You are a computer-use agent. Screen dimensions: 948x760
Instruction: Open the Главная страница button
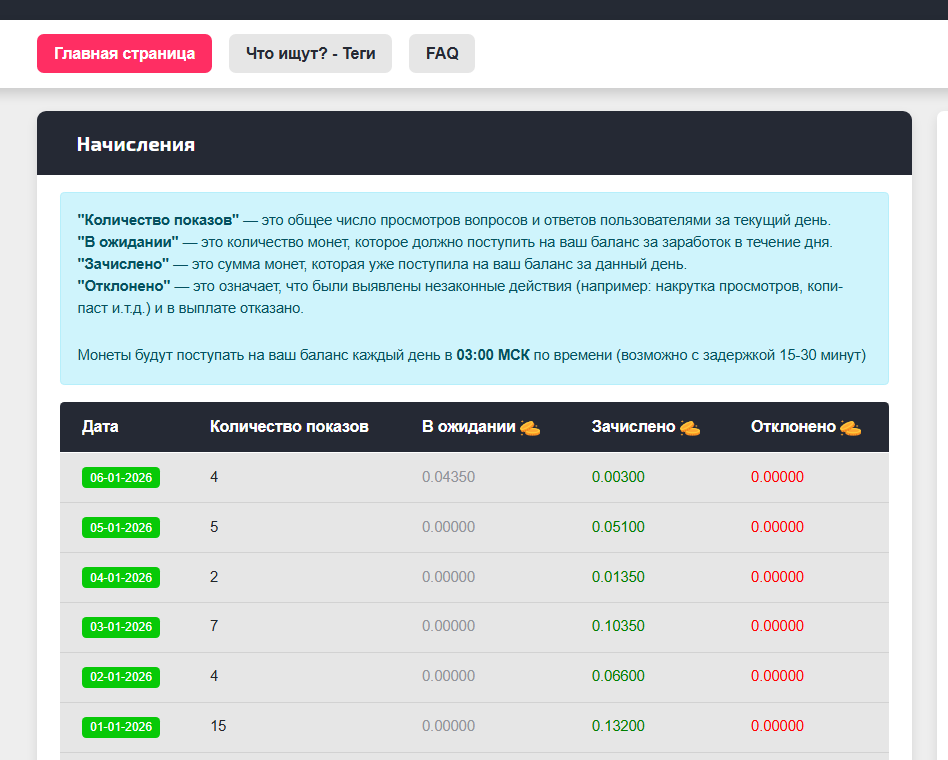point(125,54)
